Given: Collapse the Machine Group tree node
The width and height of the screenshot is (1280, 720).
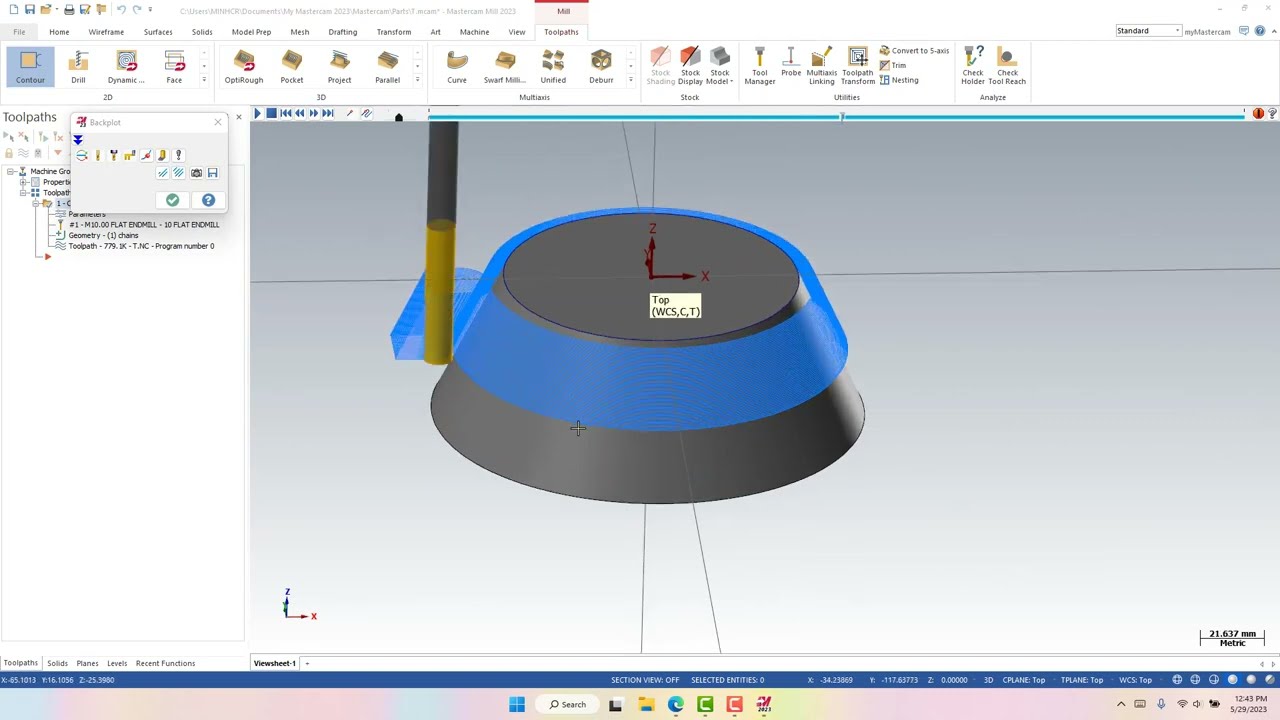Looking at the screenshot, I should click(10, 171).
